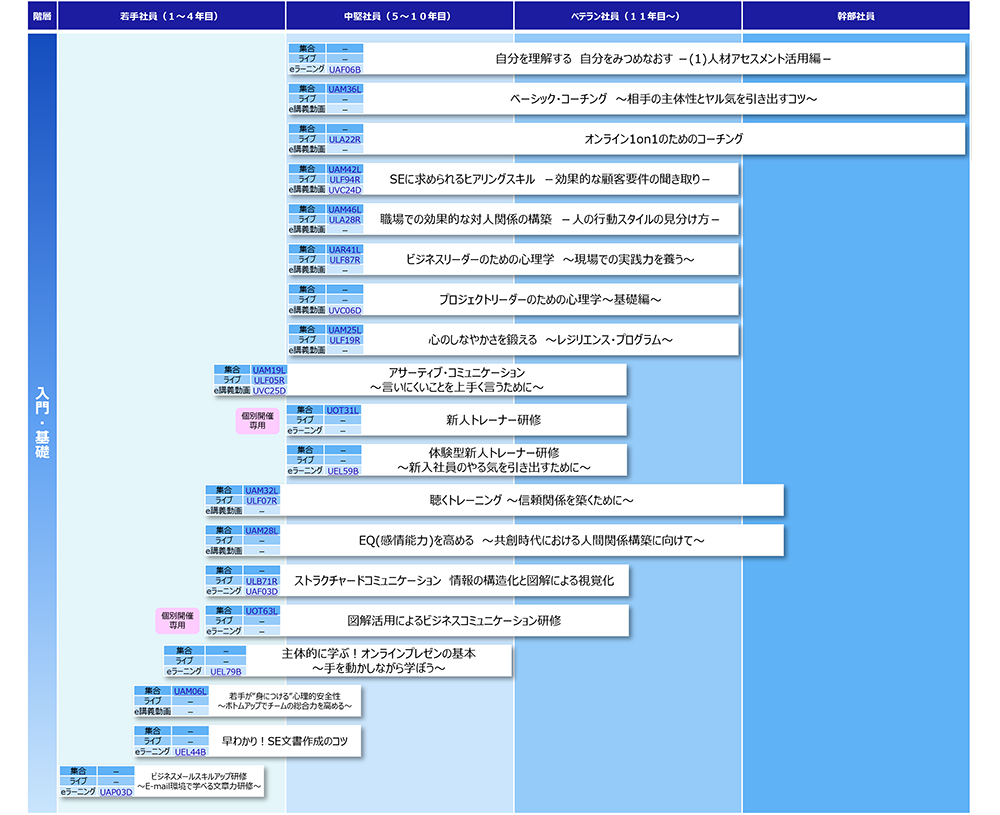Open course code UAF06B e-learning link
The width and height of the screenshot is (1000, 815).
pos(344,69)
